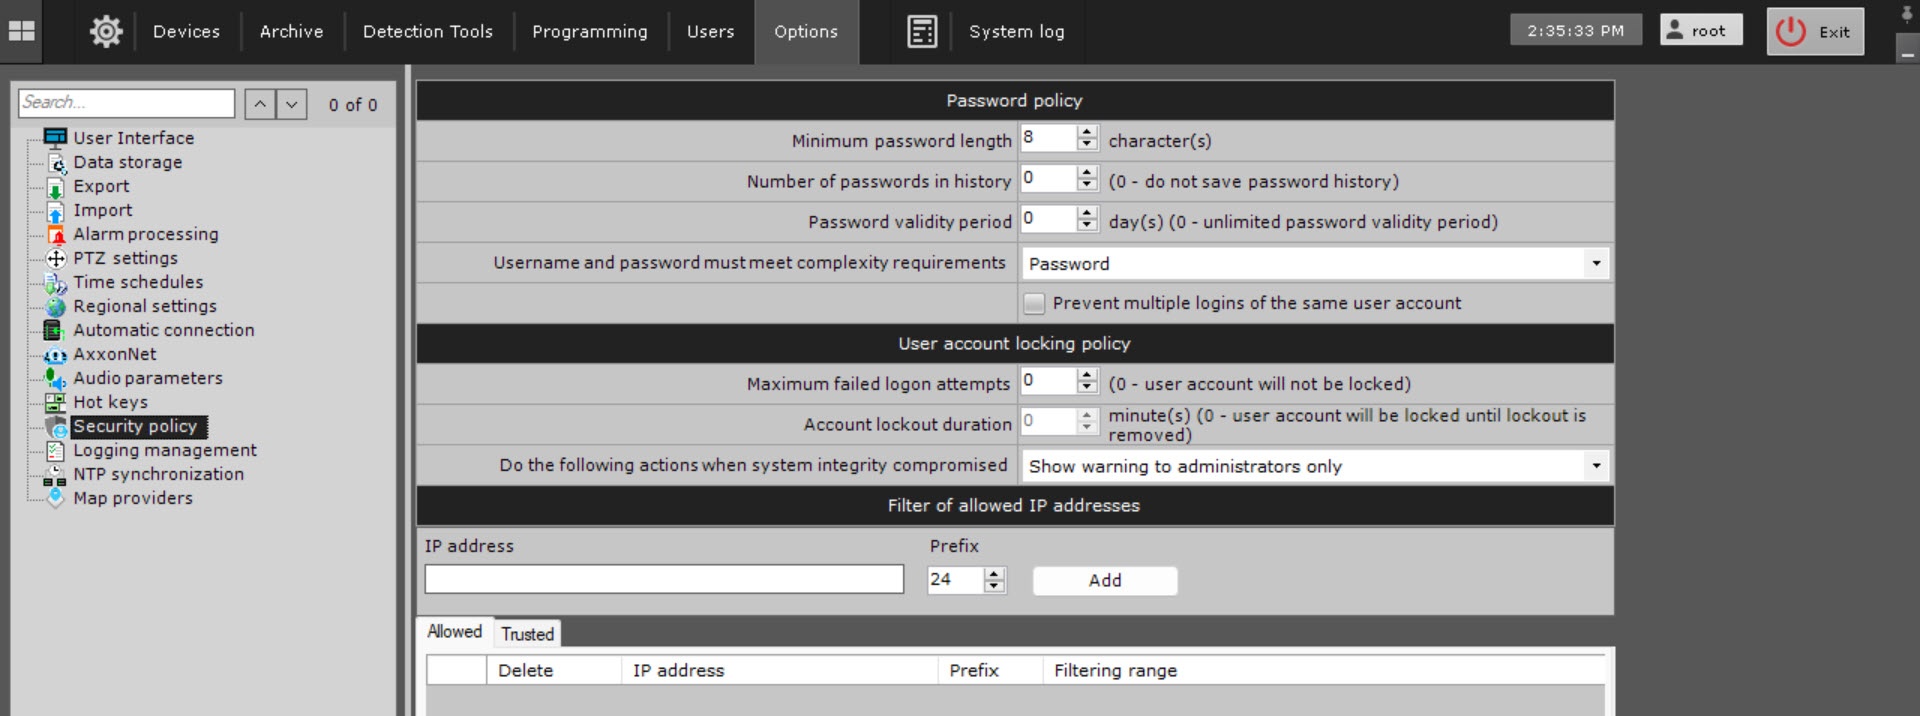Switch to the Trusted IP tab
The height and width of the screenshot is (716, 1920).
527,633
